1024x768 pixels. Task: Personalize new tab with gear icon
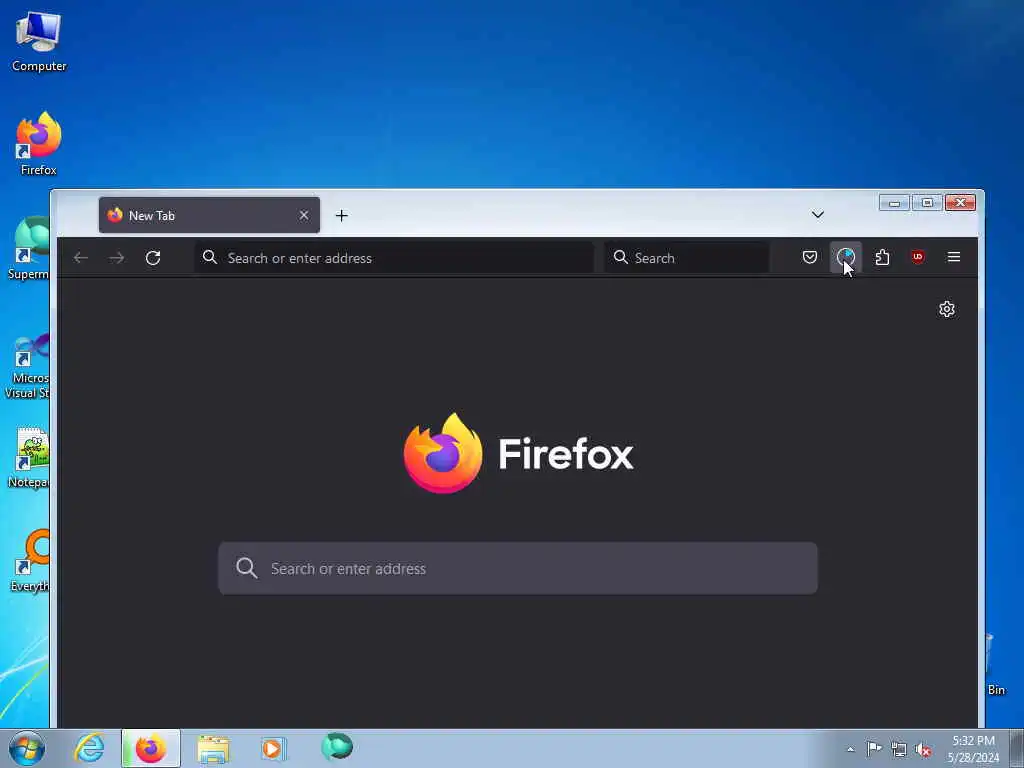pyautogui.click(x=947, y=309)
